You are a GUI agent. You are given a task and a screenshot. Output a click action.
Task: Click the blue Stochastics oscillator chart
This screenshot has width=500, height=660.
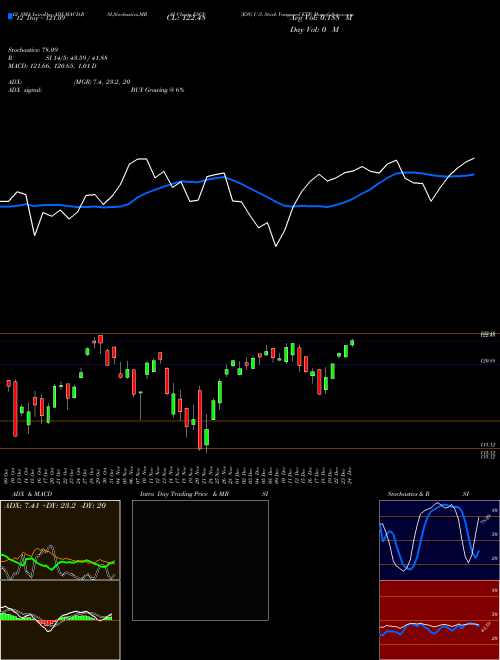[x=439, y=540]
